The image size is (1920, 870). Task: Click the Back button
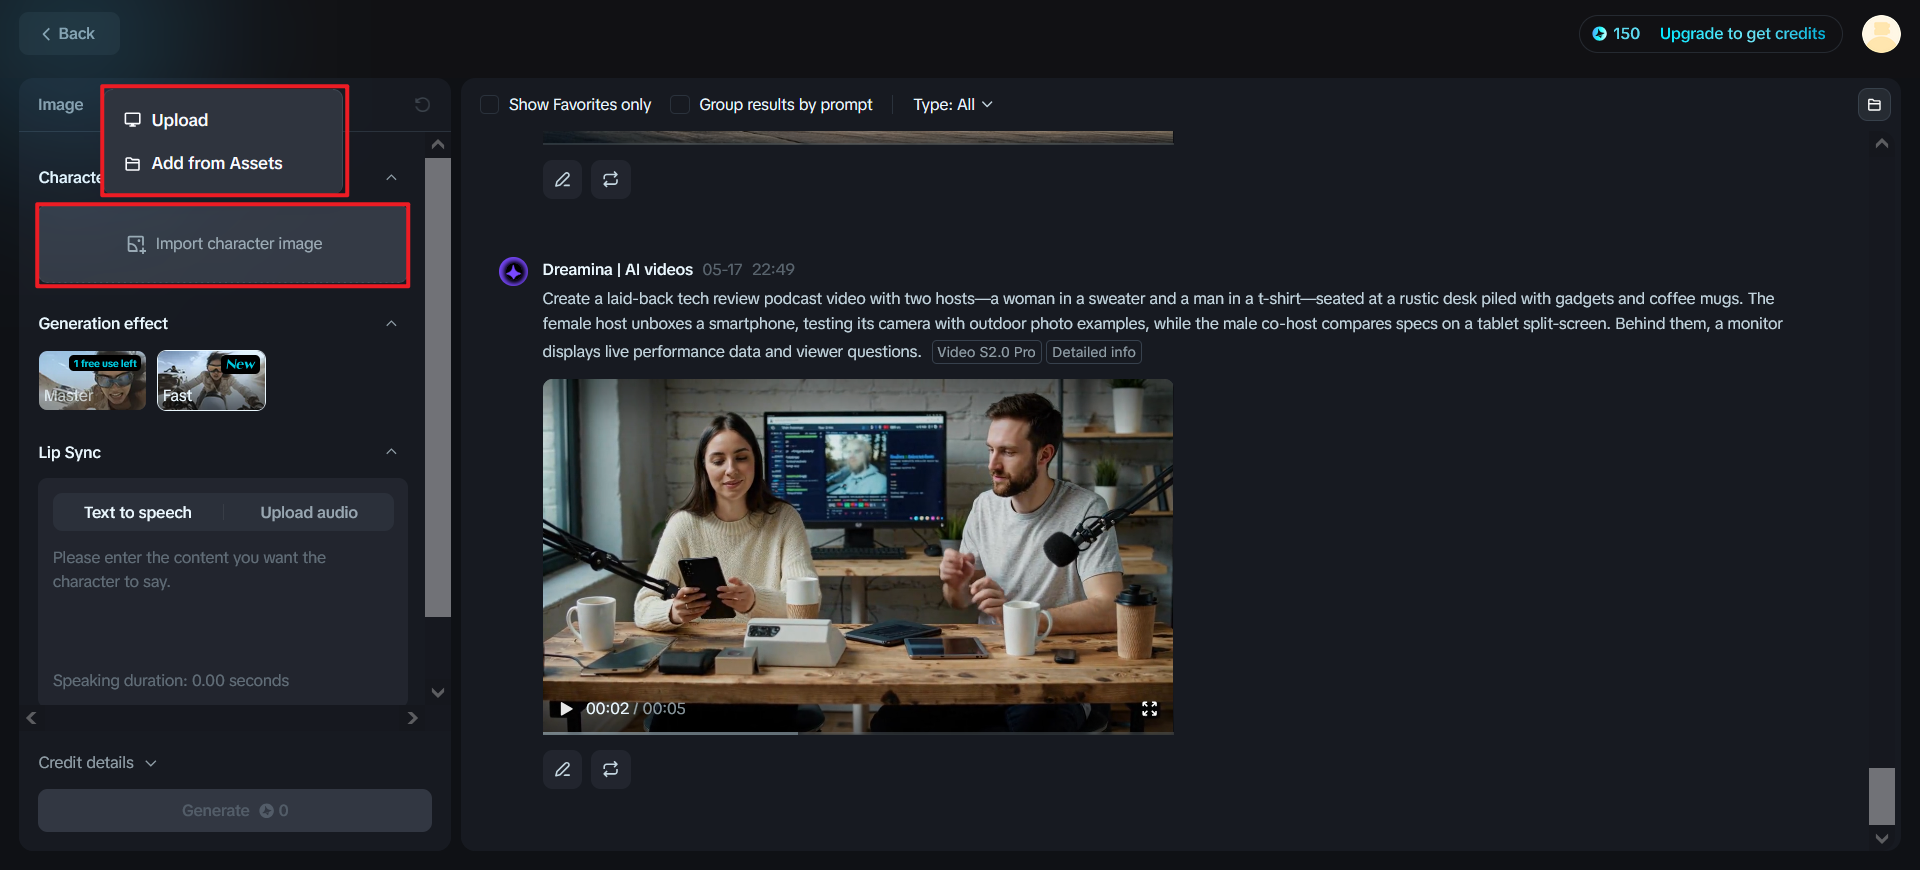69,34
